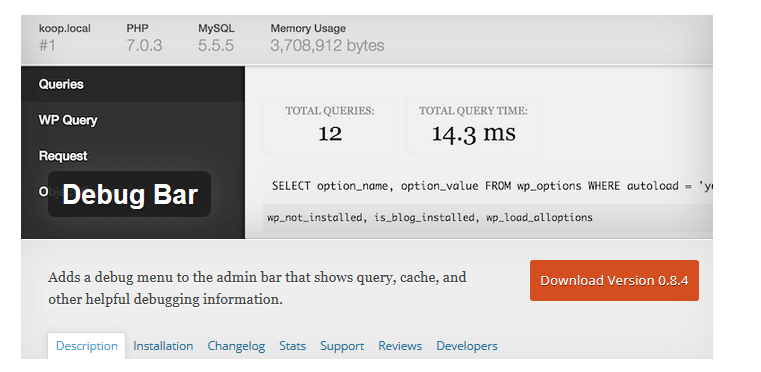
Task: Click the Memory Usage bytes readout
Action: pyautogui.click(x=327, y=37)
